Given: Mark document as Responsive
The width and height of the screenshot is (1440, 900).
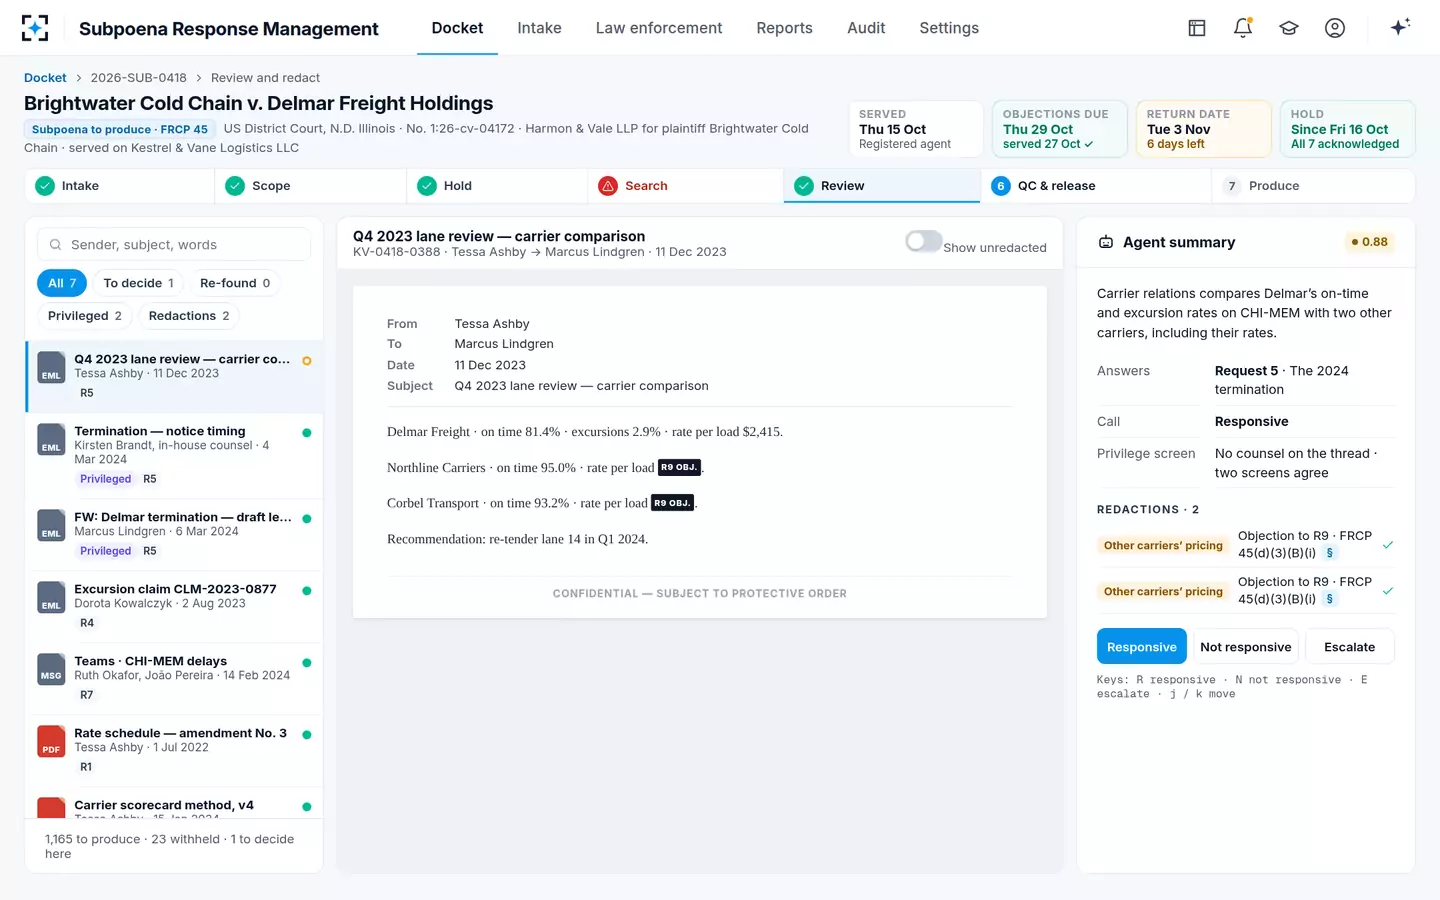Looking at the screenshot, I should 1141,647.
